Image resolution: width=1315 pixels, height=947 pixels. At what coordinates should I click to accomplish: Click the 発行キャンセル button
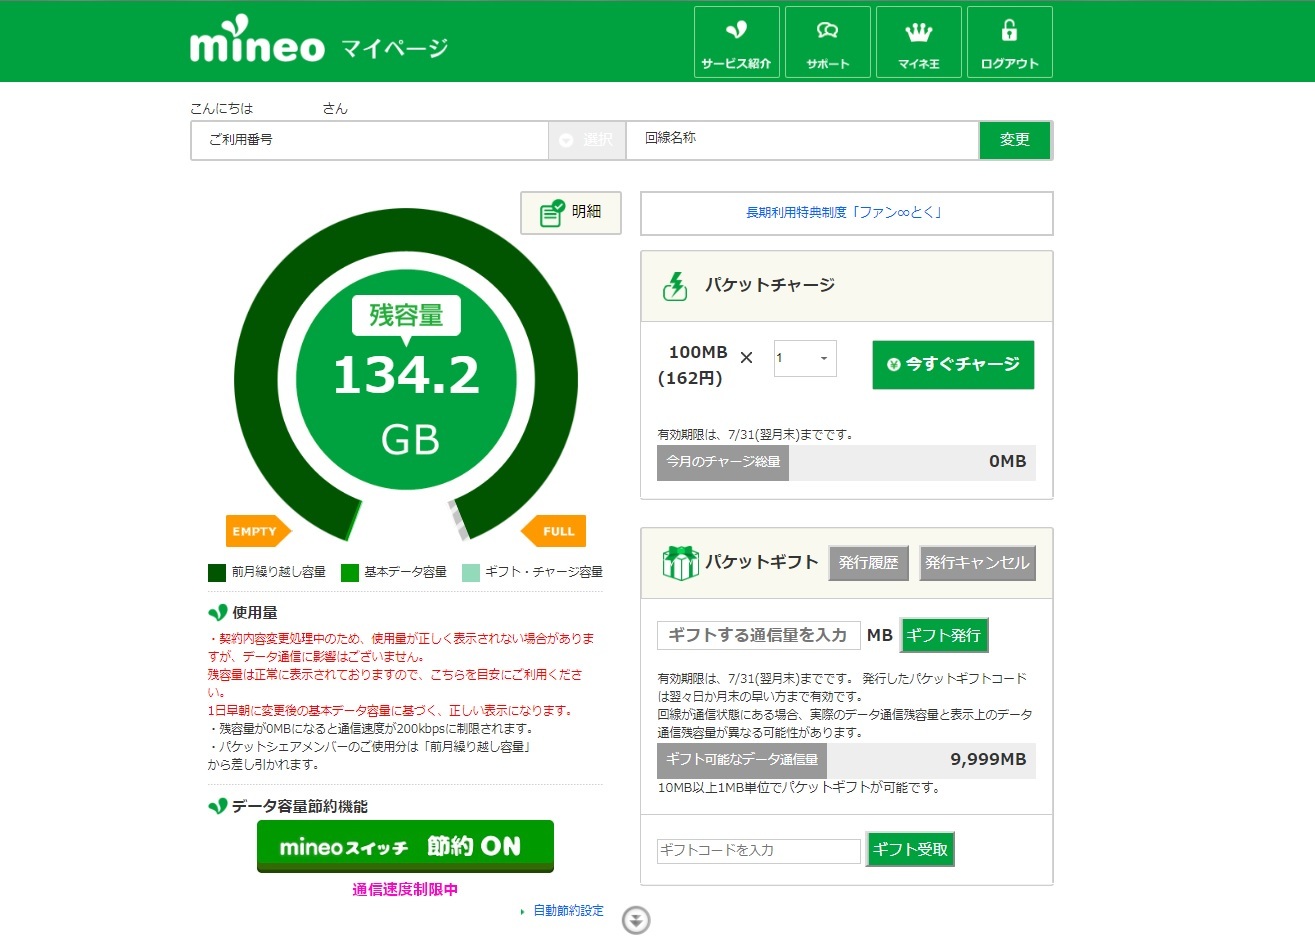[x=977, y=563]
